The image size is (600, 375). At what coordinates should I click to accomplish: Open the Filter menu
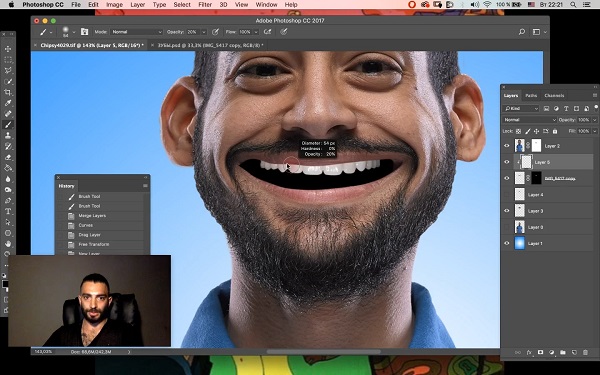[205, 5]
